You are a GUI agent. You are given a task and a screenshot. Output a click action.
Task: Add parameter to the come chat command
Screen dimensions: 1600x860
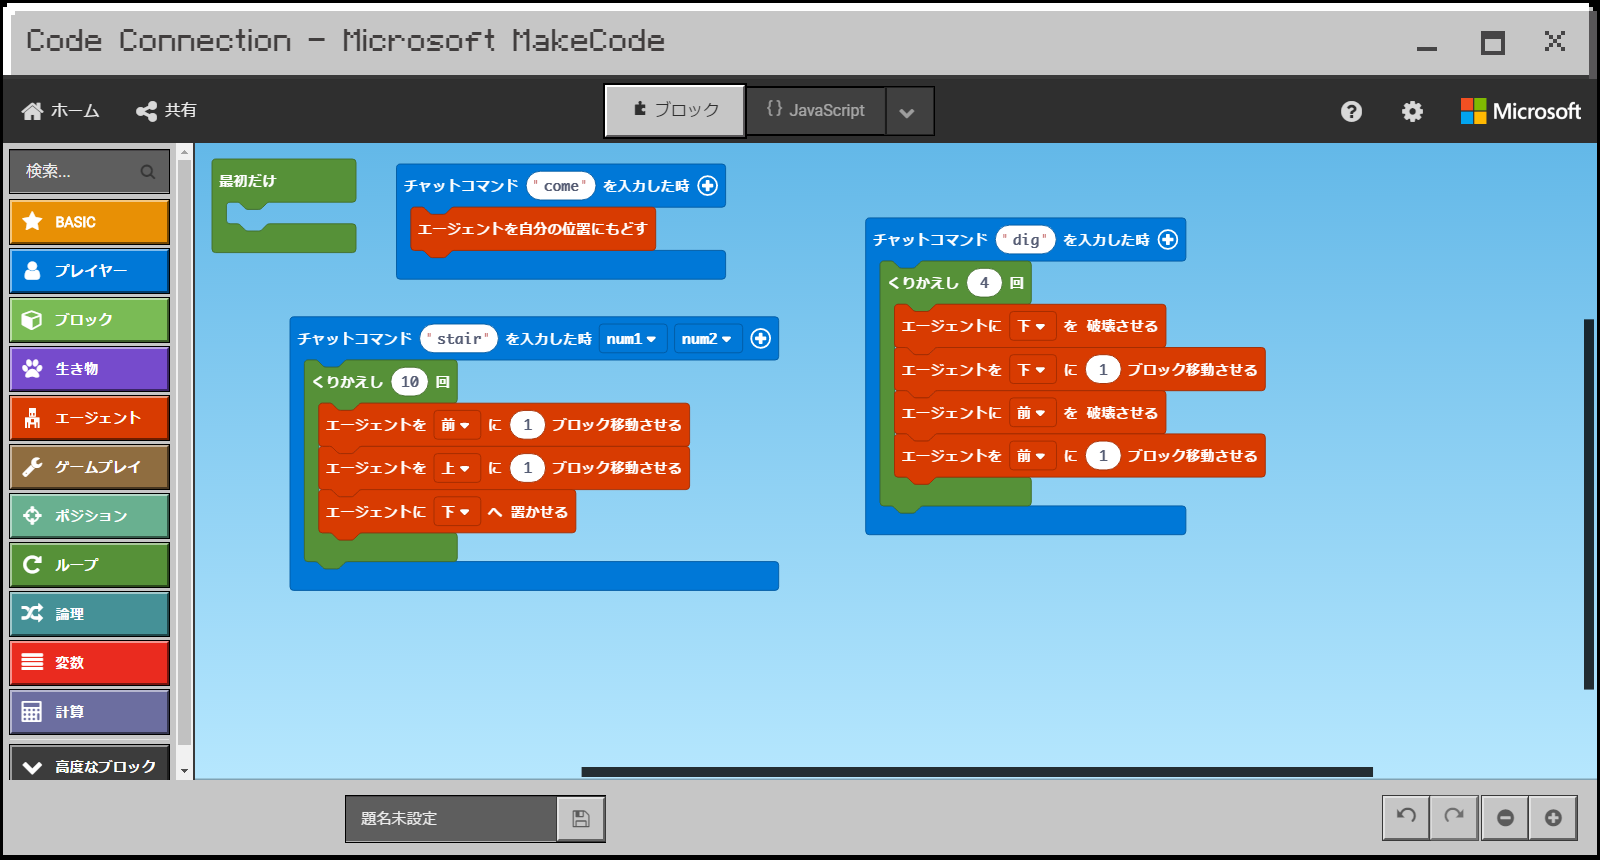tap(708, 186)
